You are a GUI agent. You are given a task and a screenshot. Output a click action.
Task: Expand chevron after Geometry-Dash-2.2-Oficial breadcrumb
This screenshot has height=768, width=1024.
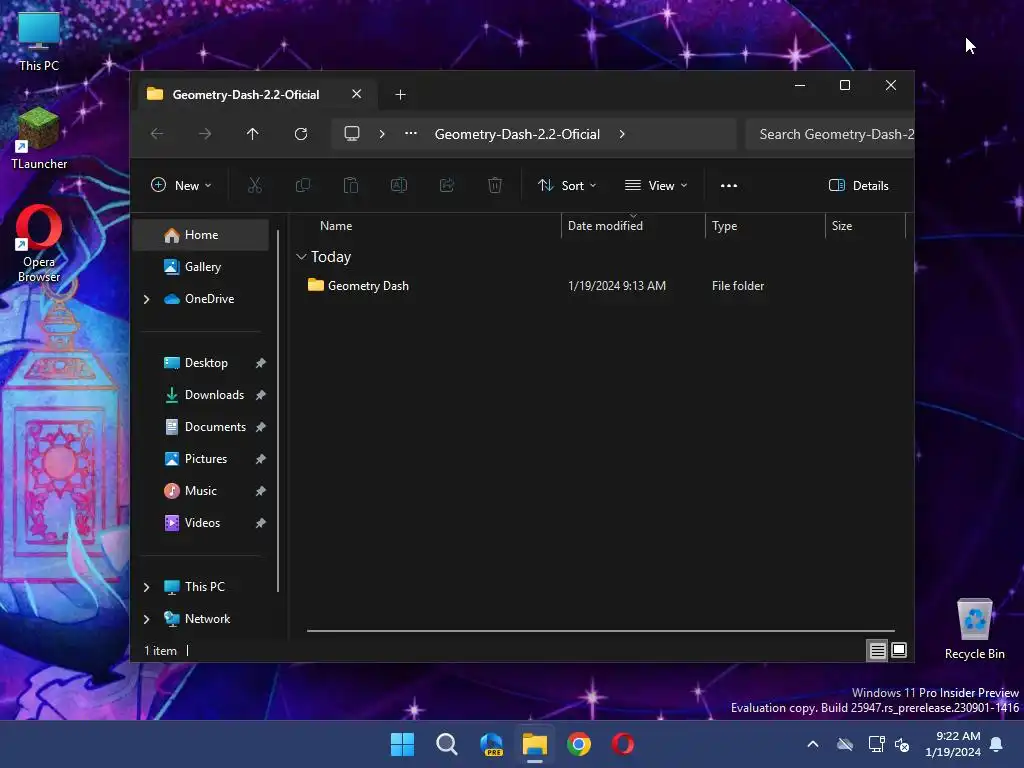pos(622,134)
